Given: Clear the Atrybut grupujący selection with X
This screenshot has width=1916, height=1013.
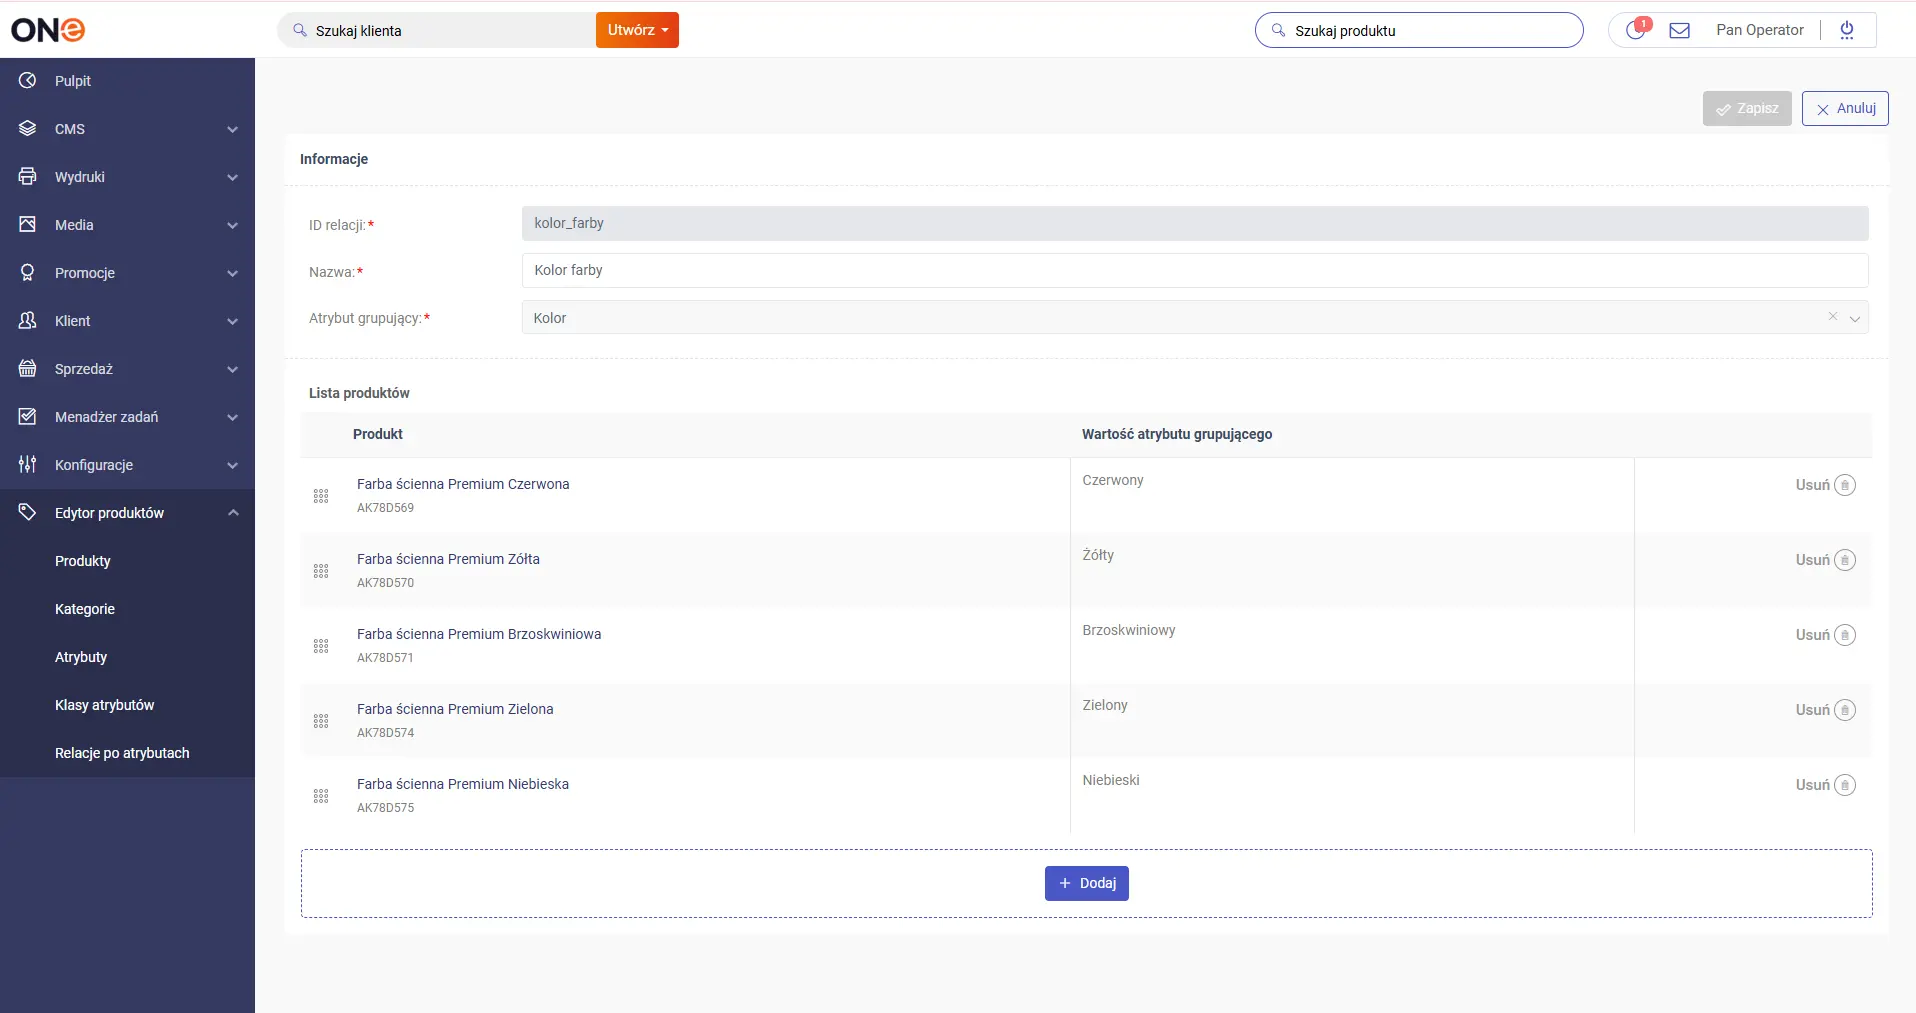Looking at the screenshot, I should click(x=1832, y=317).
